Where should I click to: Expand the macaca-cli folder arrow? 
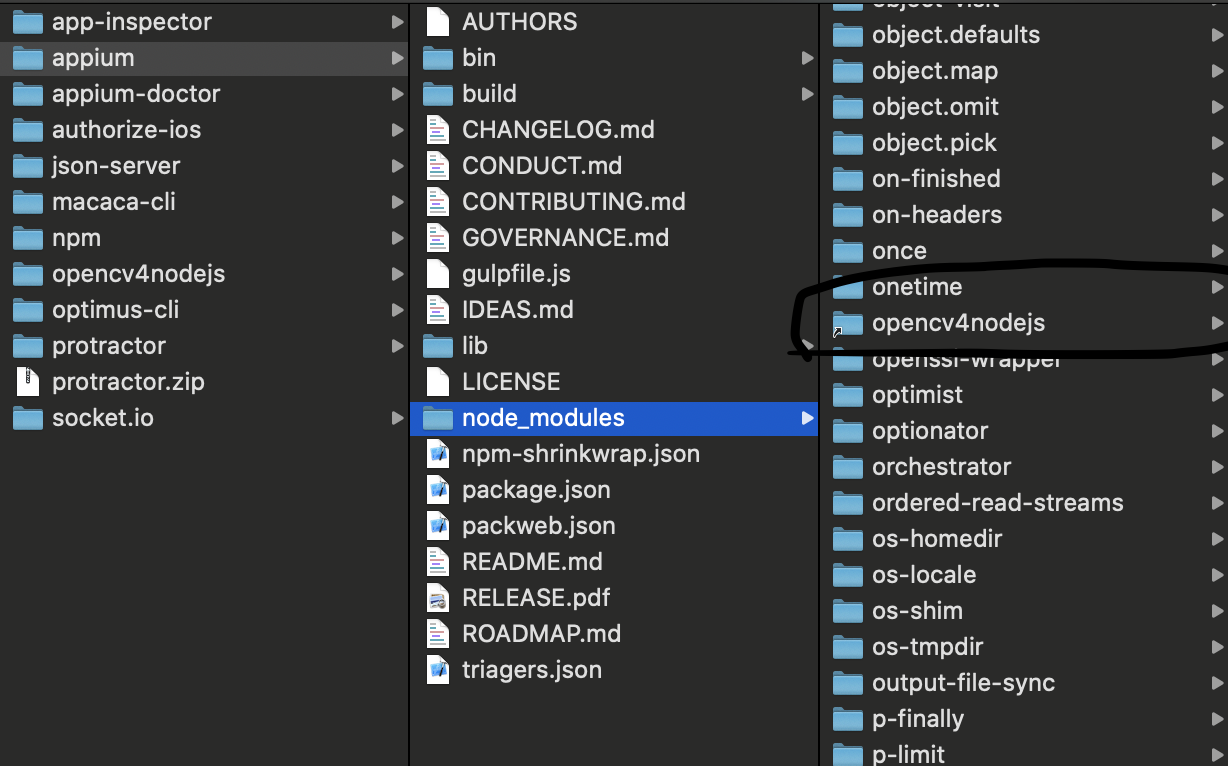tap(398, 202)
